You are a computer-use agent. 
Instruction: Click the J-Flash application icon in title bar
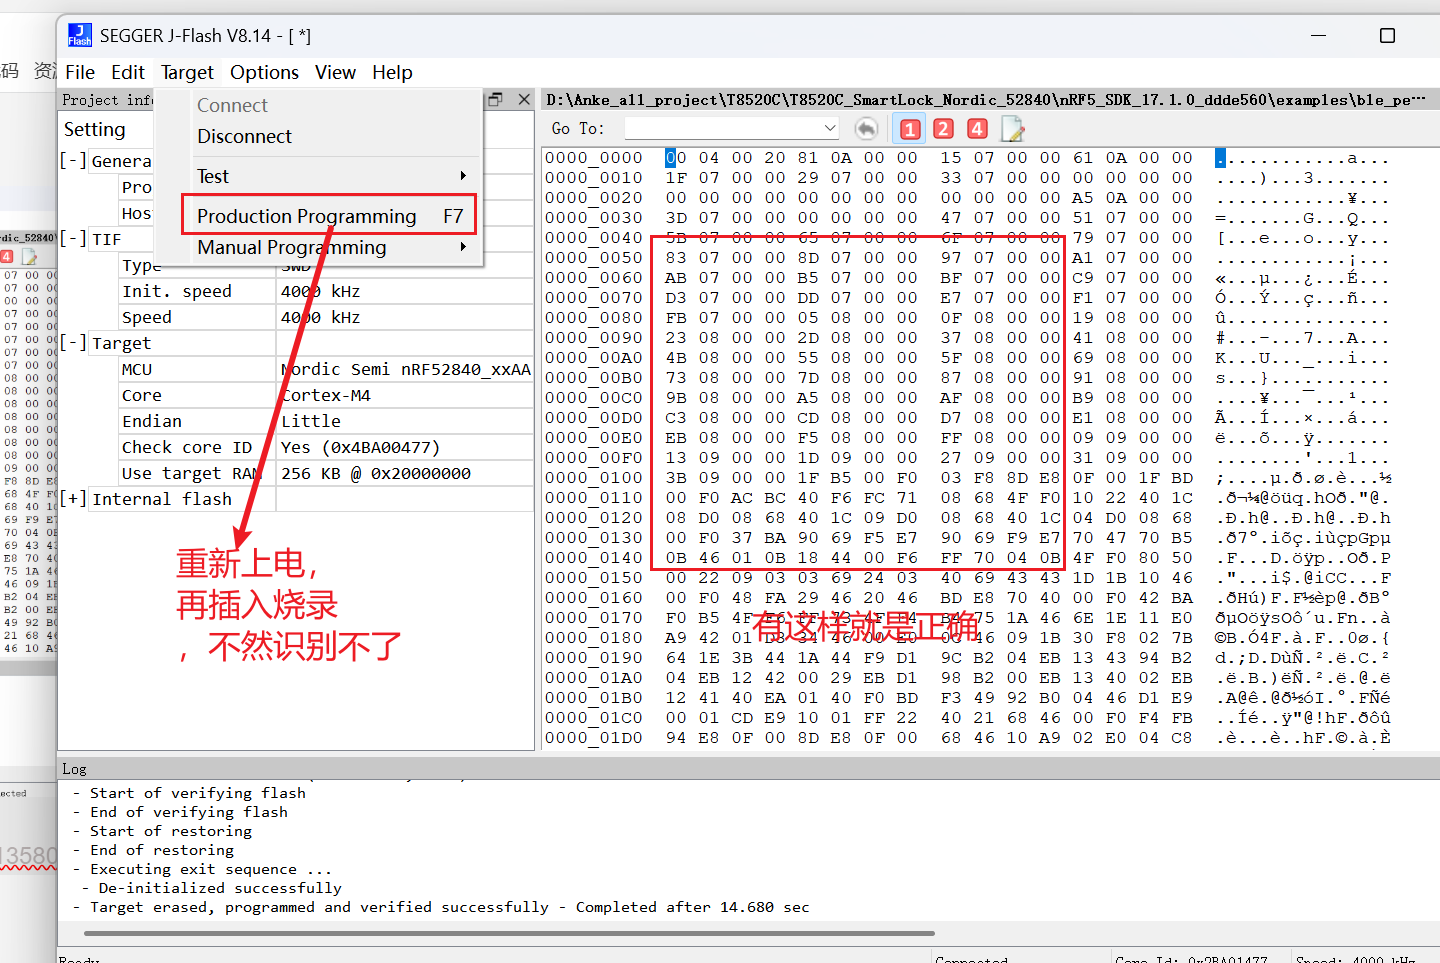80,36
